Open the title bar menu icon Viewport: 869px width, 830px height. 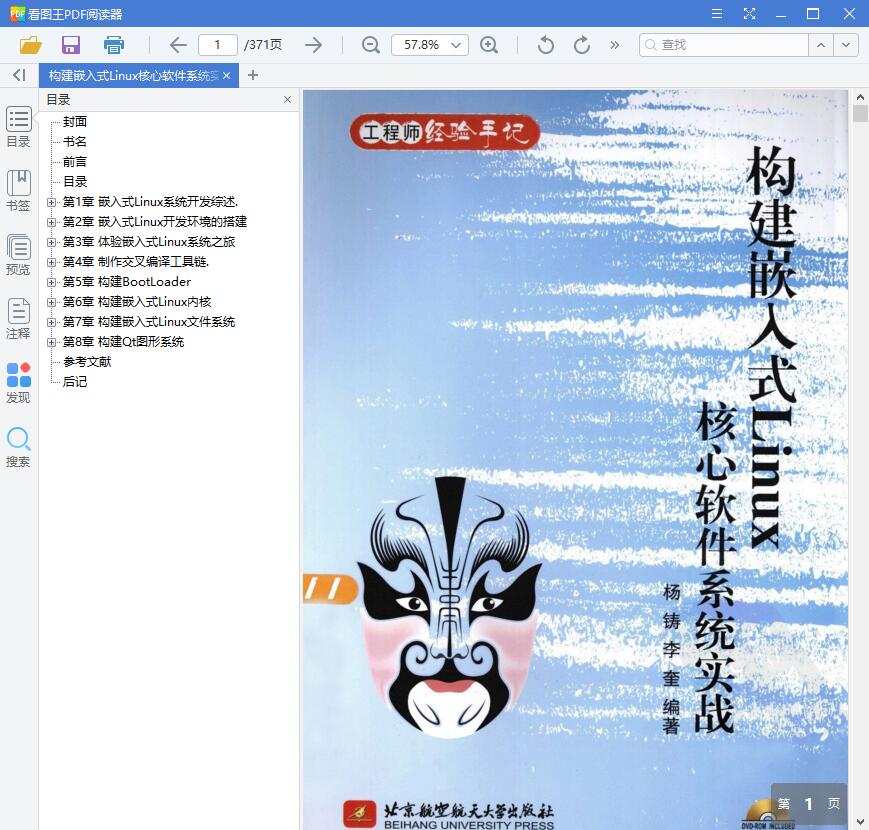717,13
